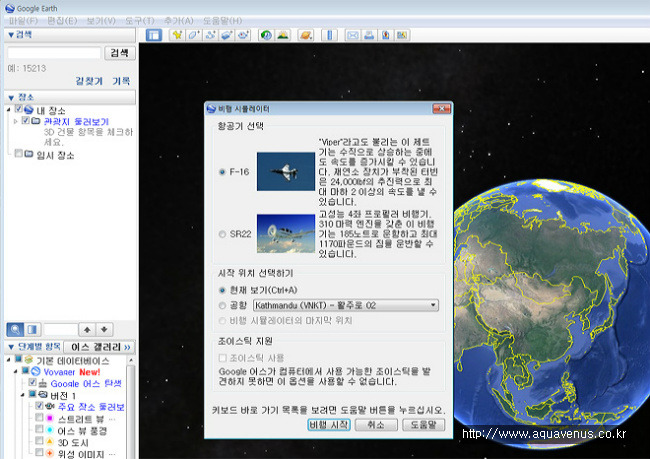Screen dimensions: 650x459
Task: Open the Kathmandu (VNKT) airport dropdown
Action: pos(346,306)
